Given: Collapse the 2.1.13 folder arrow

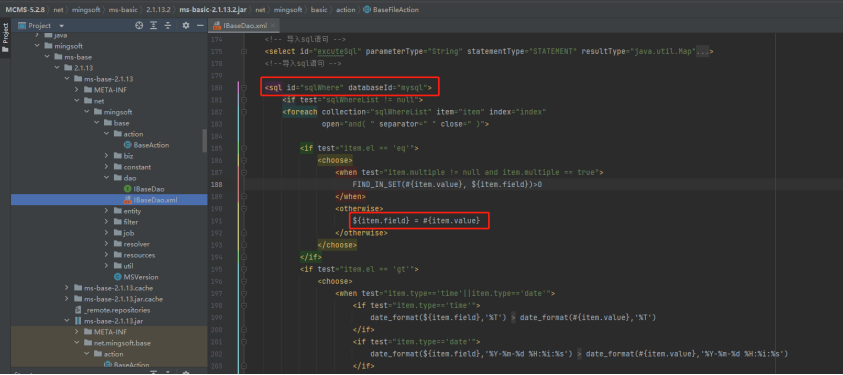Looking at the screenshot, I should [58, 68].
